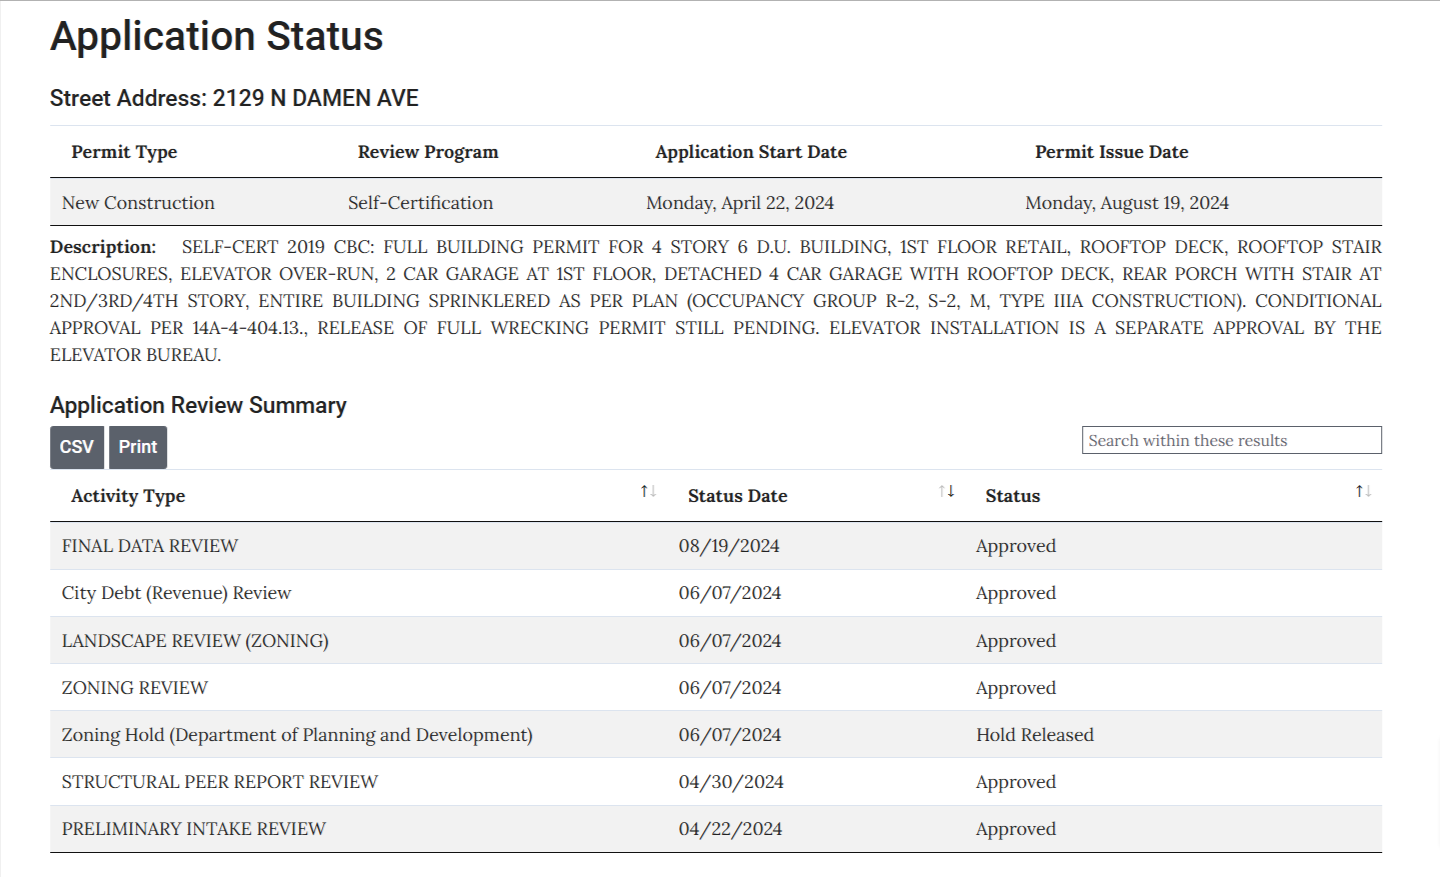Viewport: 1440px width, 877px height.
Task: Sort by Activity Type arrows icon
Action: point(648,491)
